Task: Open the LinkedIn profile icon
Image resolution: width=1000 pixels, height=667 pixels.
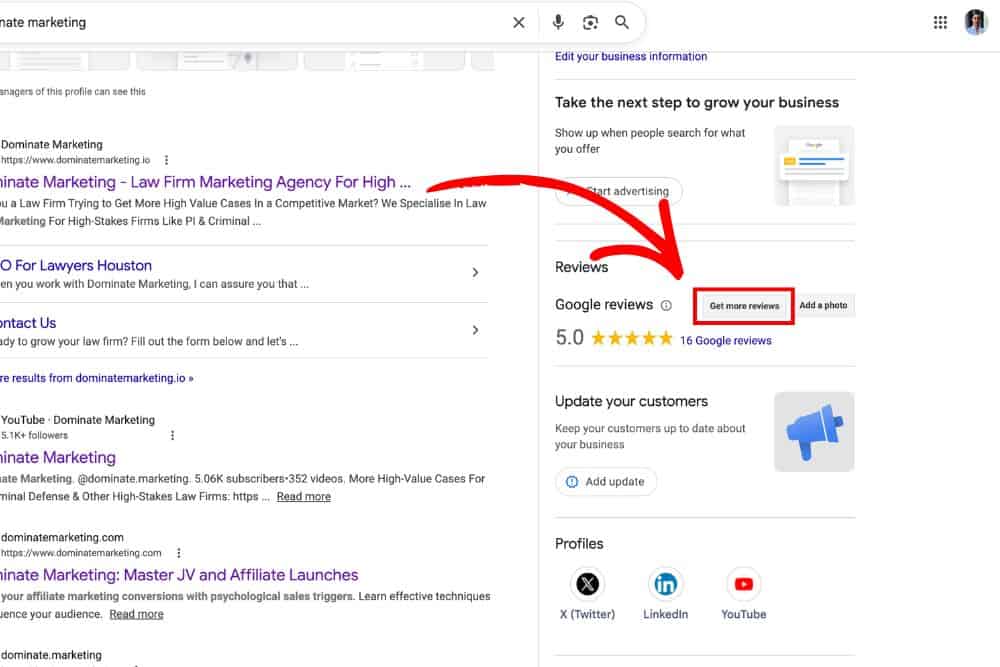Action: (665, 584)
